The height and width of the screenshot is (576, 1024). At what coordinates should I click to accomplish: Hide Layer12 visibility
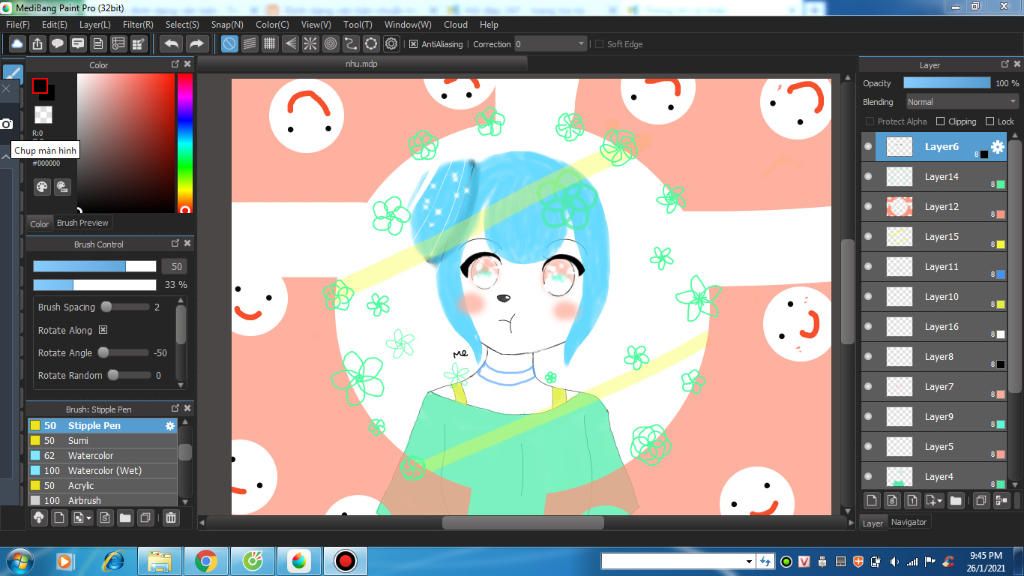point(868,206)
